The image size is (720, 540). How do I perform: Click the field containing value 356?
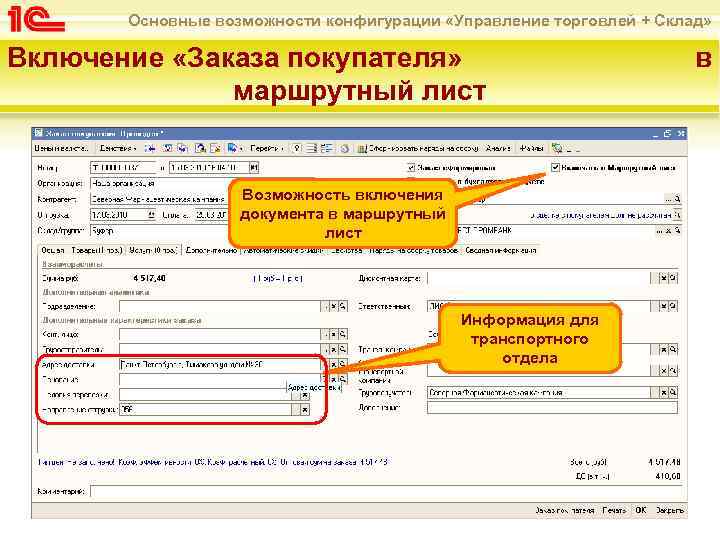click(x=205, y=409)
